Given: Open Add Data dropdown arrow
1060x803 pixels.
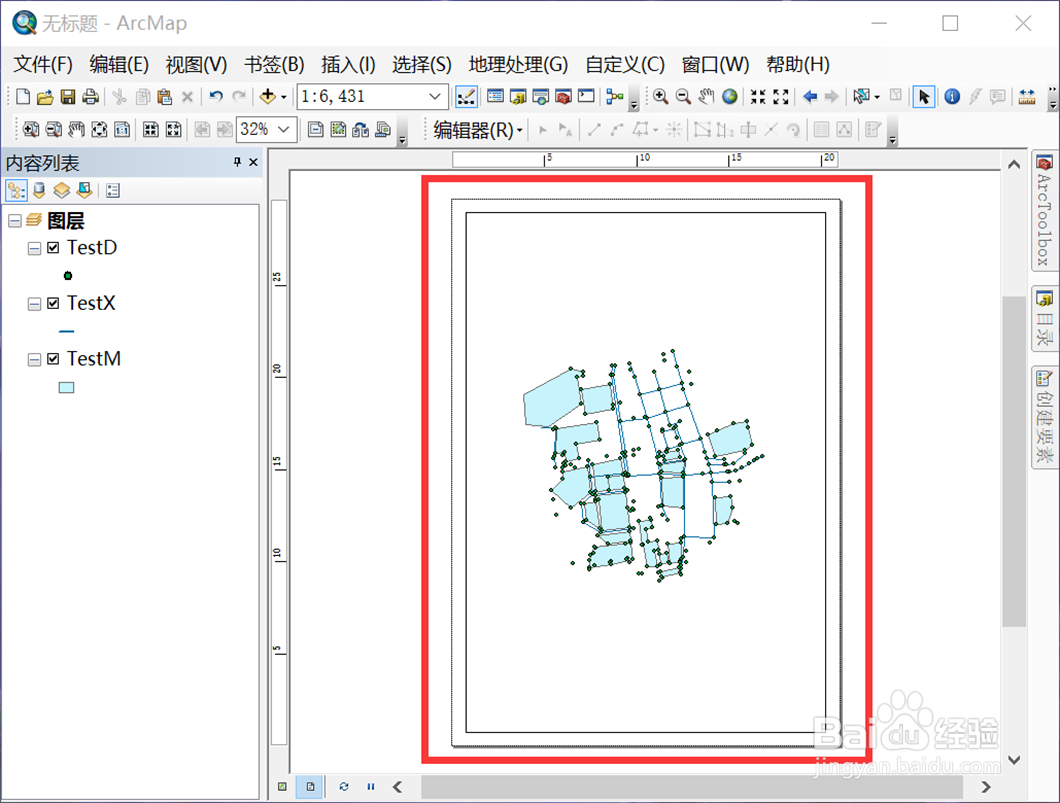Looking at the screenshot, I should [284, 97].
